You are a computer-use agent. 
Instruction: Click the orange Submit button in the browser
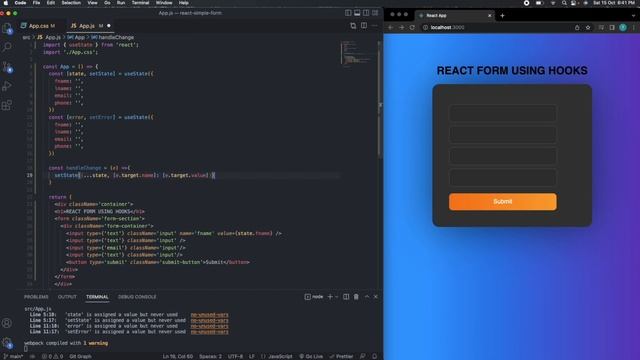502,202
